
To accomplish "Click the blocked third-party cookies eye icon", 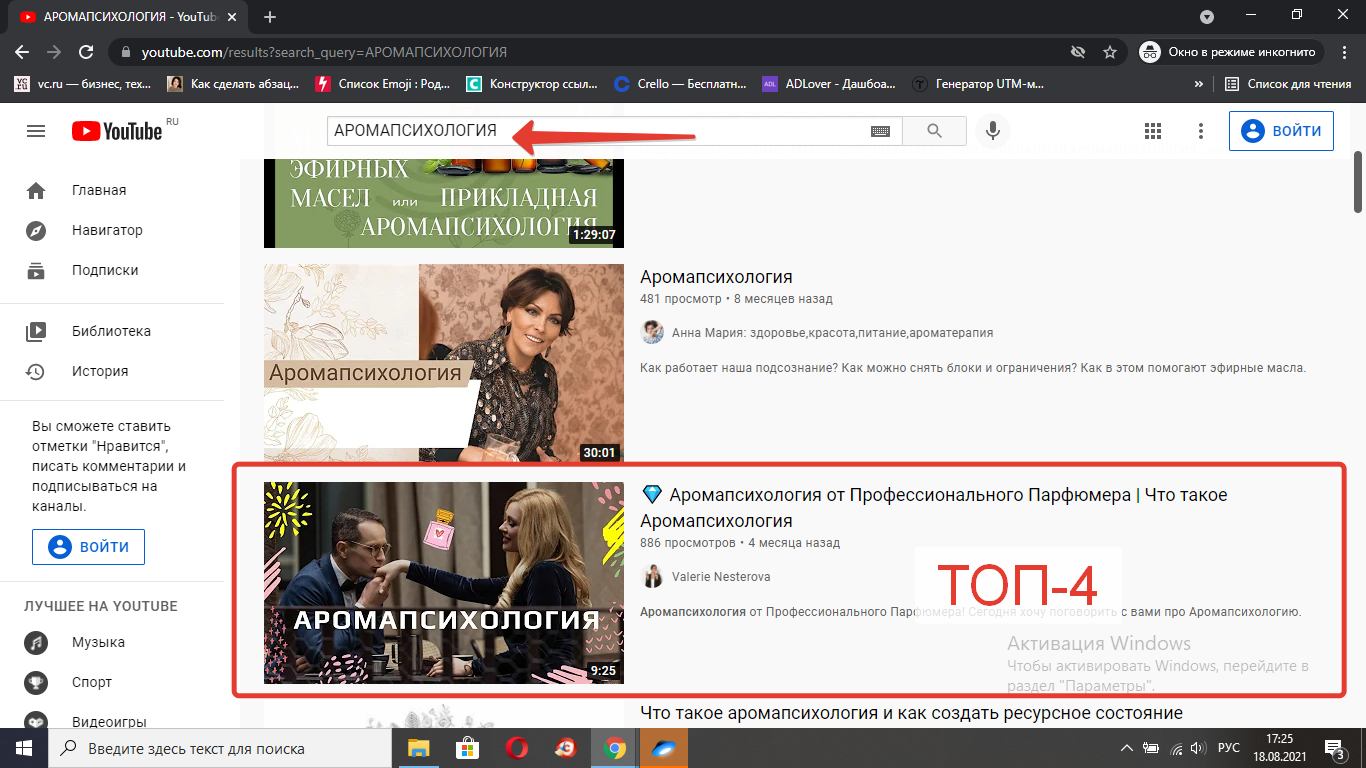I will (x=1077, y=52).
